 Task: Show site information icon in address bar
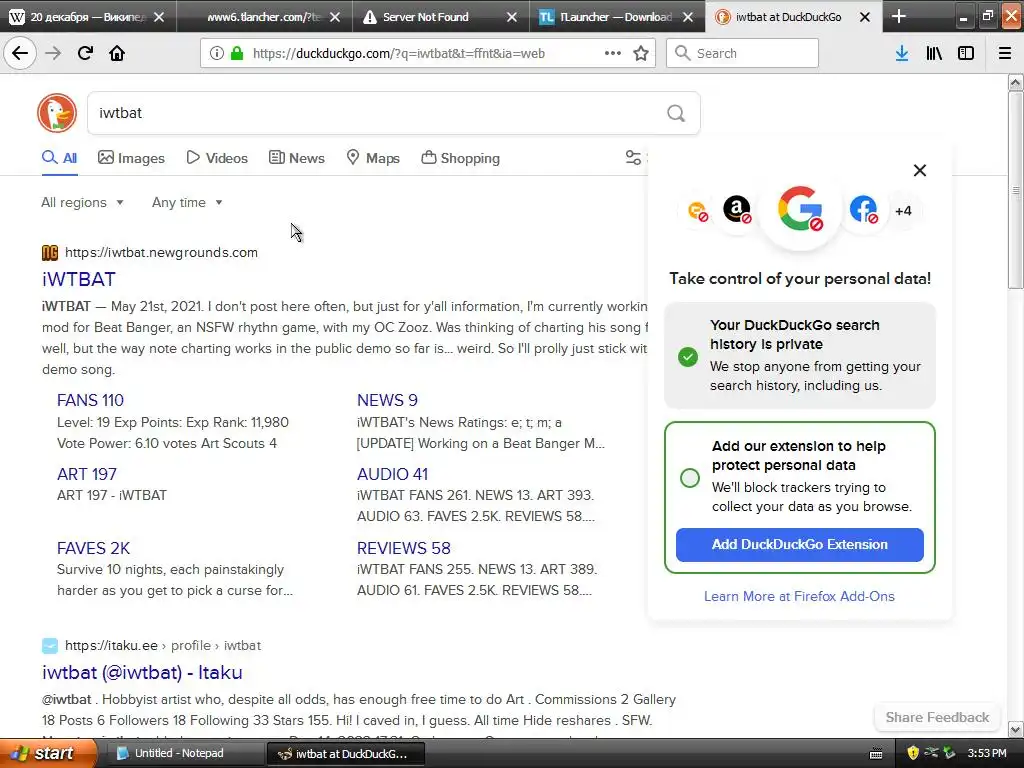[x=217, y=54]
